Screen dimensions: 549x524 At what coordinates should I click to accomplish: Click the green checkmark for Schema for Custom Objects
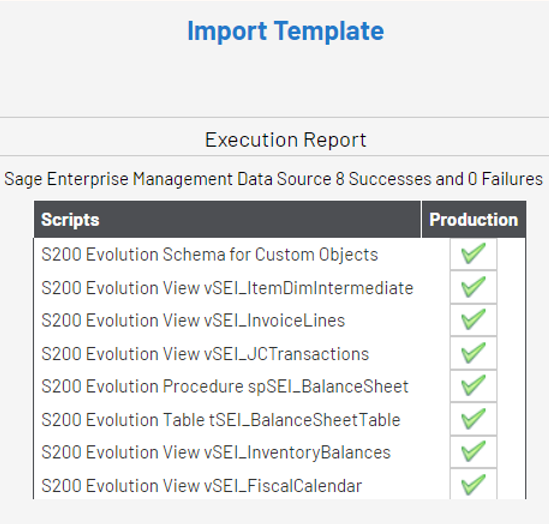point(473,254)
